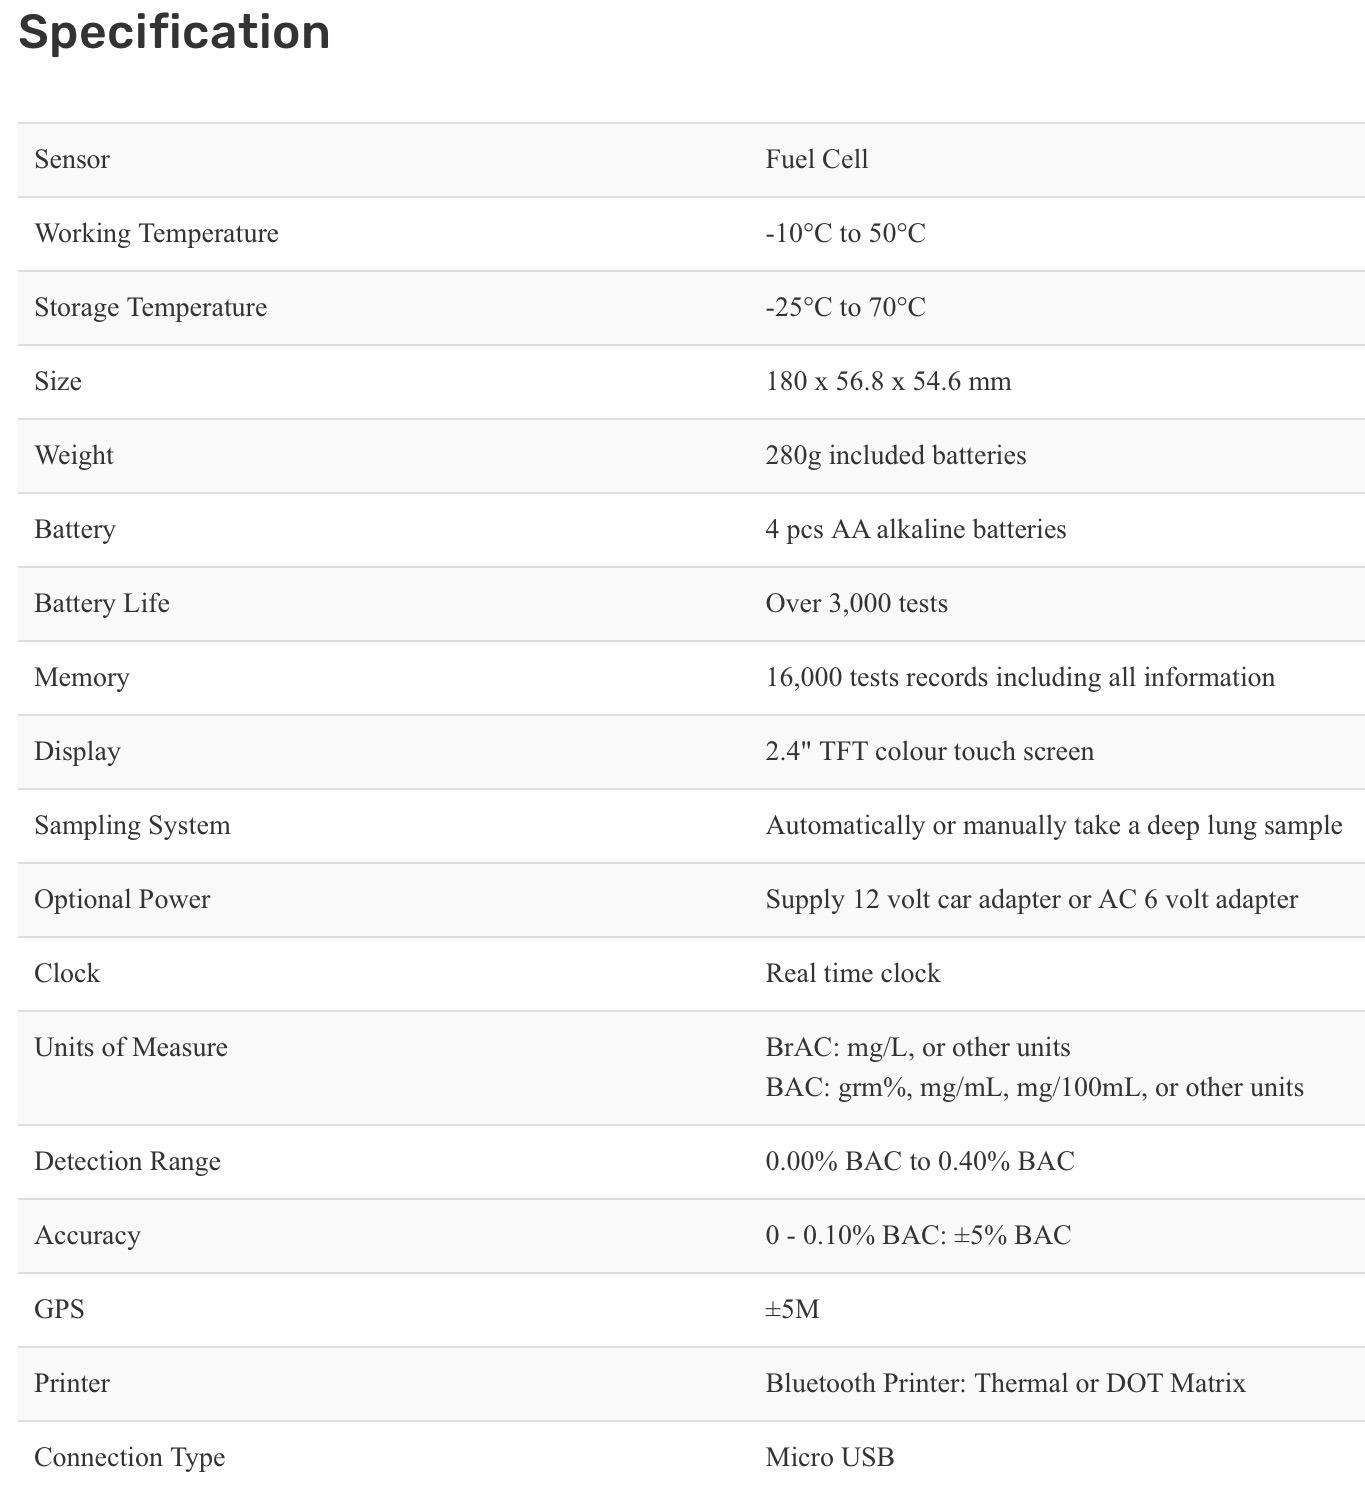Click the Optional Power label
Viewport: 1365px width, 1485px height.
pos(122,900)
